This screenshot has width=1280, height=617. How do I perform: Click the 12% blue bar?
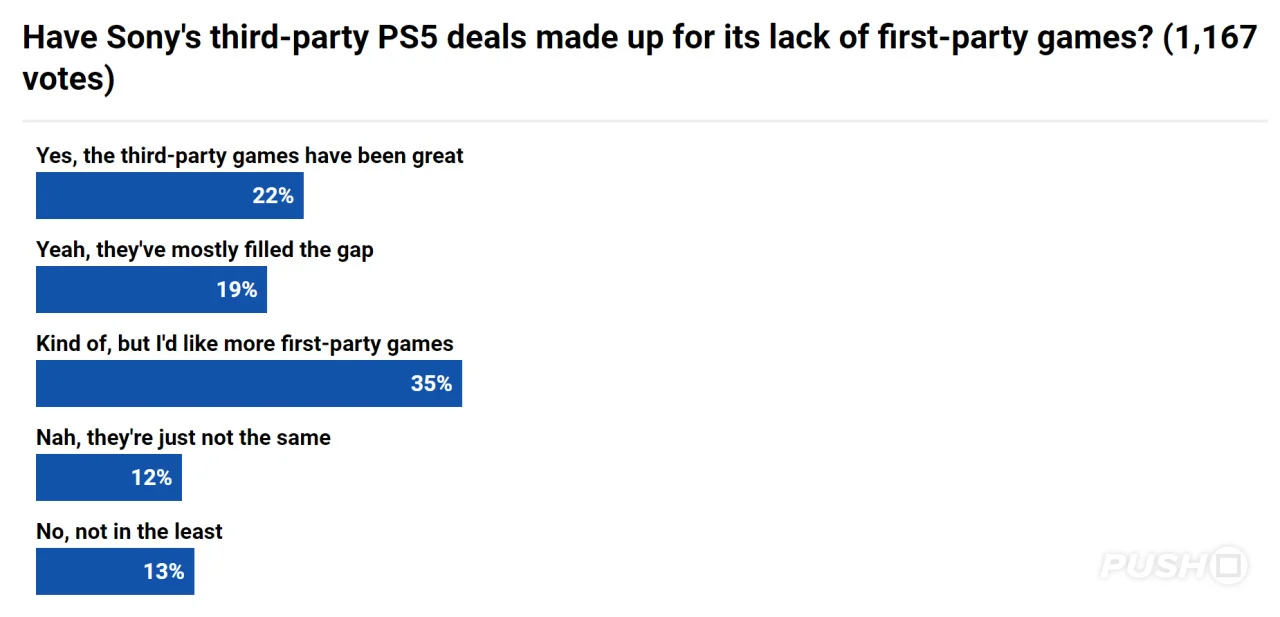coord(109,477)
